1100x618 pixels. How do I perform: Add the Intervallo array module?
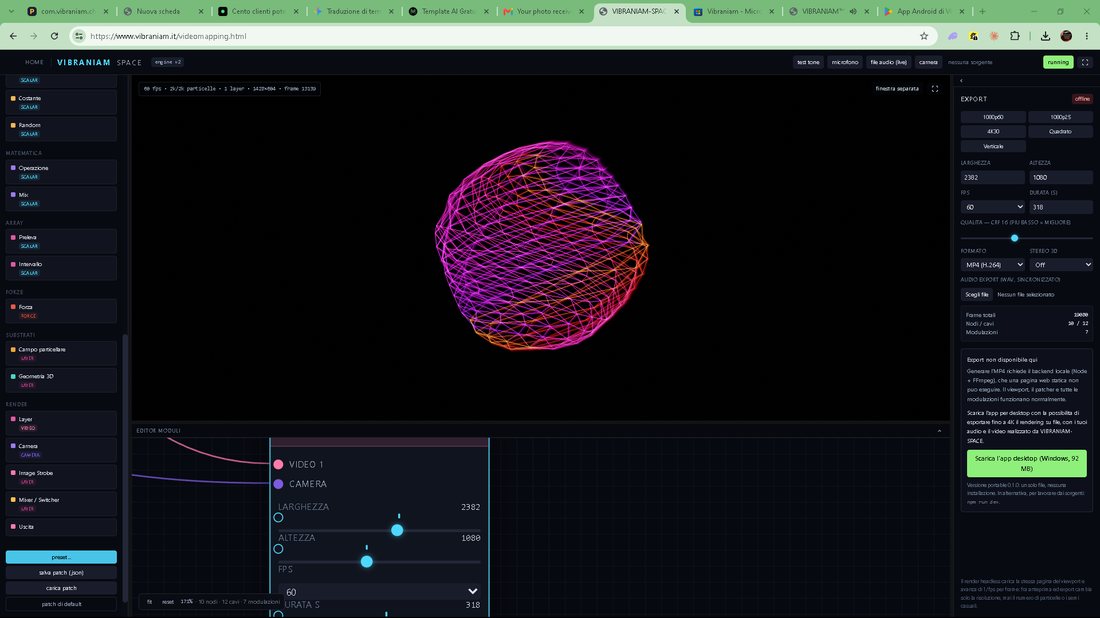[61, 268]
